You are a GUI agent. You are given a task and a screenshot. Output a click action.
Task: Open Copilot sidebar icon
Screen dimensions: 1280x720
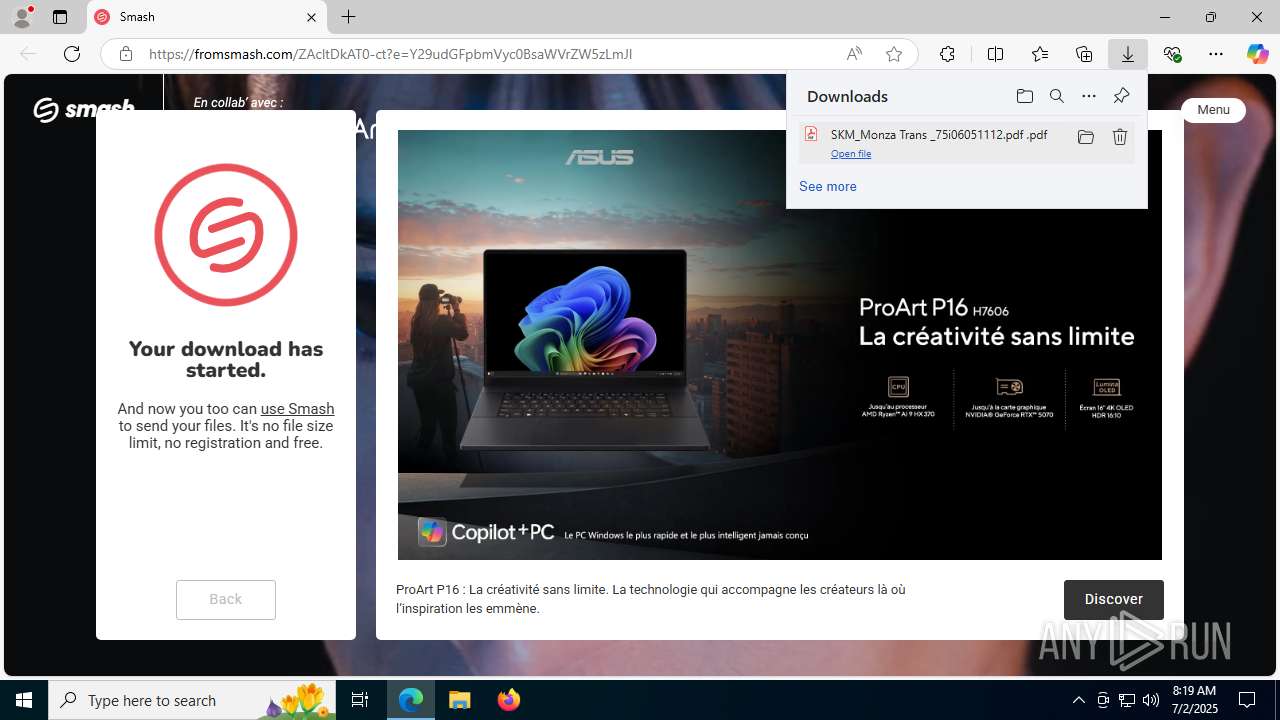click(x=1257, y=54)
